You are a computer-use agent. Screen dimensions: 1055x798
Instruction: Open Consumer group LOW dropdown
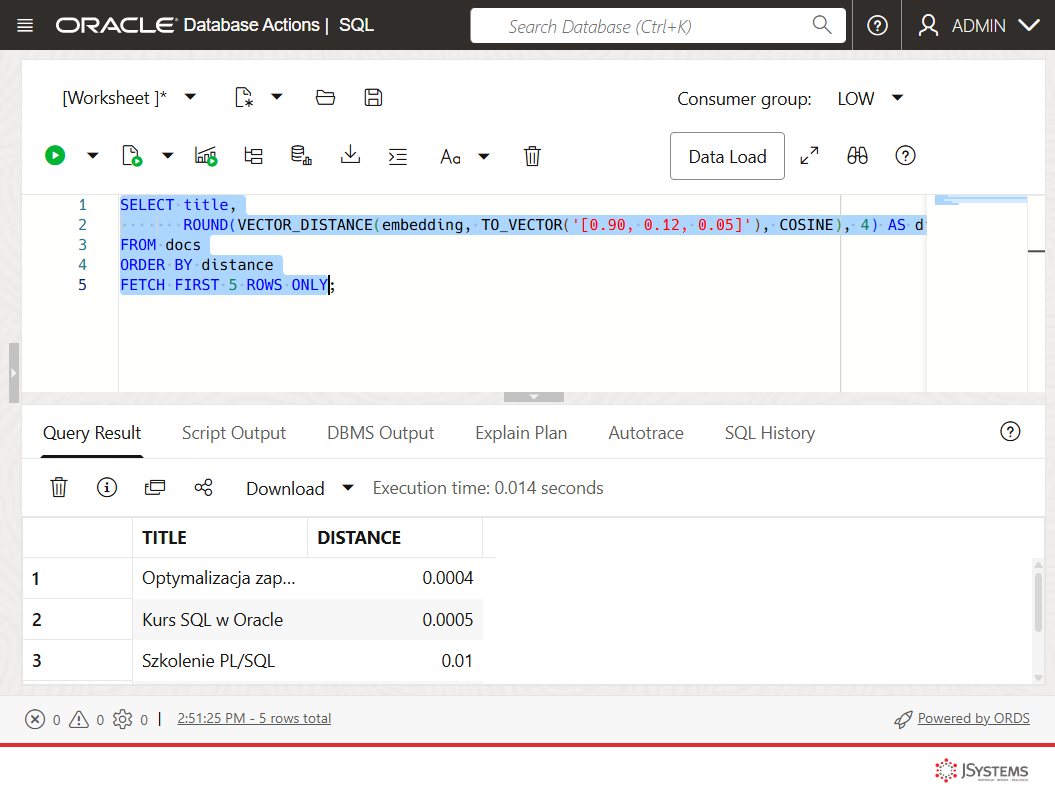pyautogui.click(x=869, y=98)
